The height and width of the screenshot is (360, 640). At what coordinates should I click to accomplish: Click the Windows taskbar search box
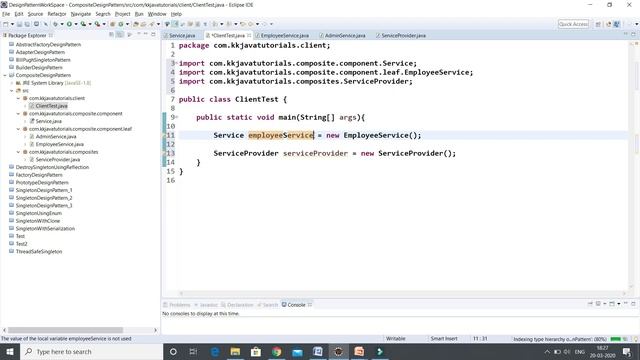91,351
